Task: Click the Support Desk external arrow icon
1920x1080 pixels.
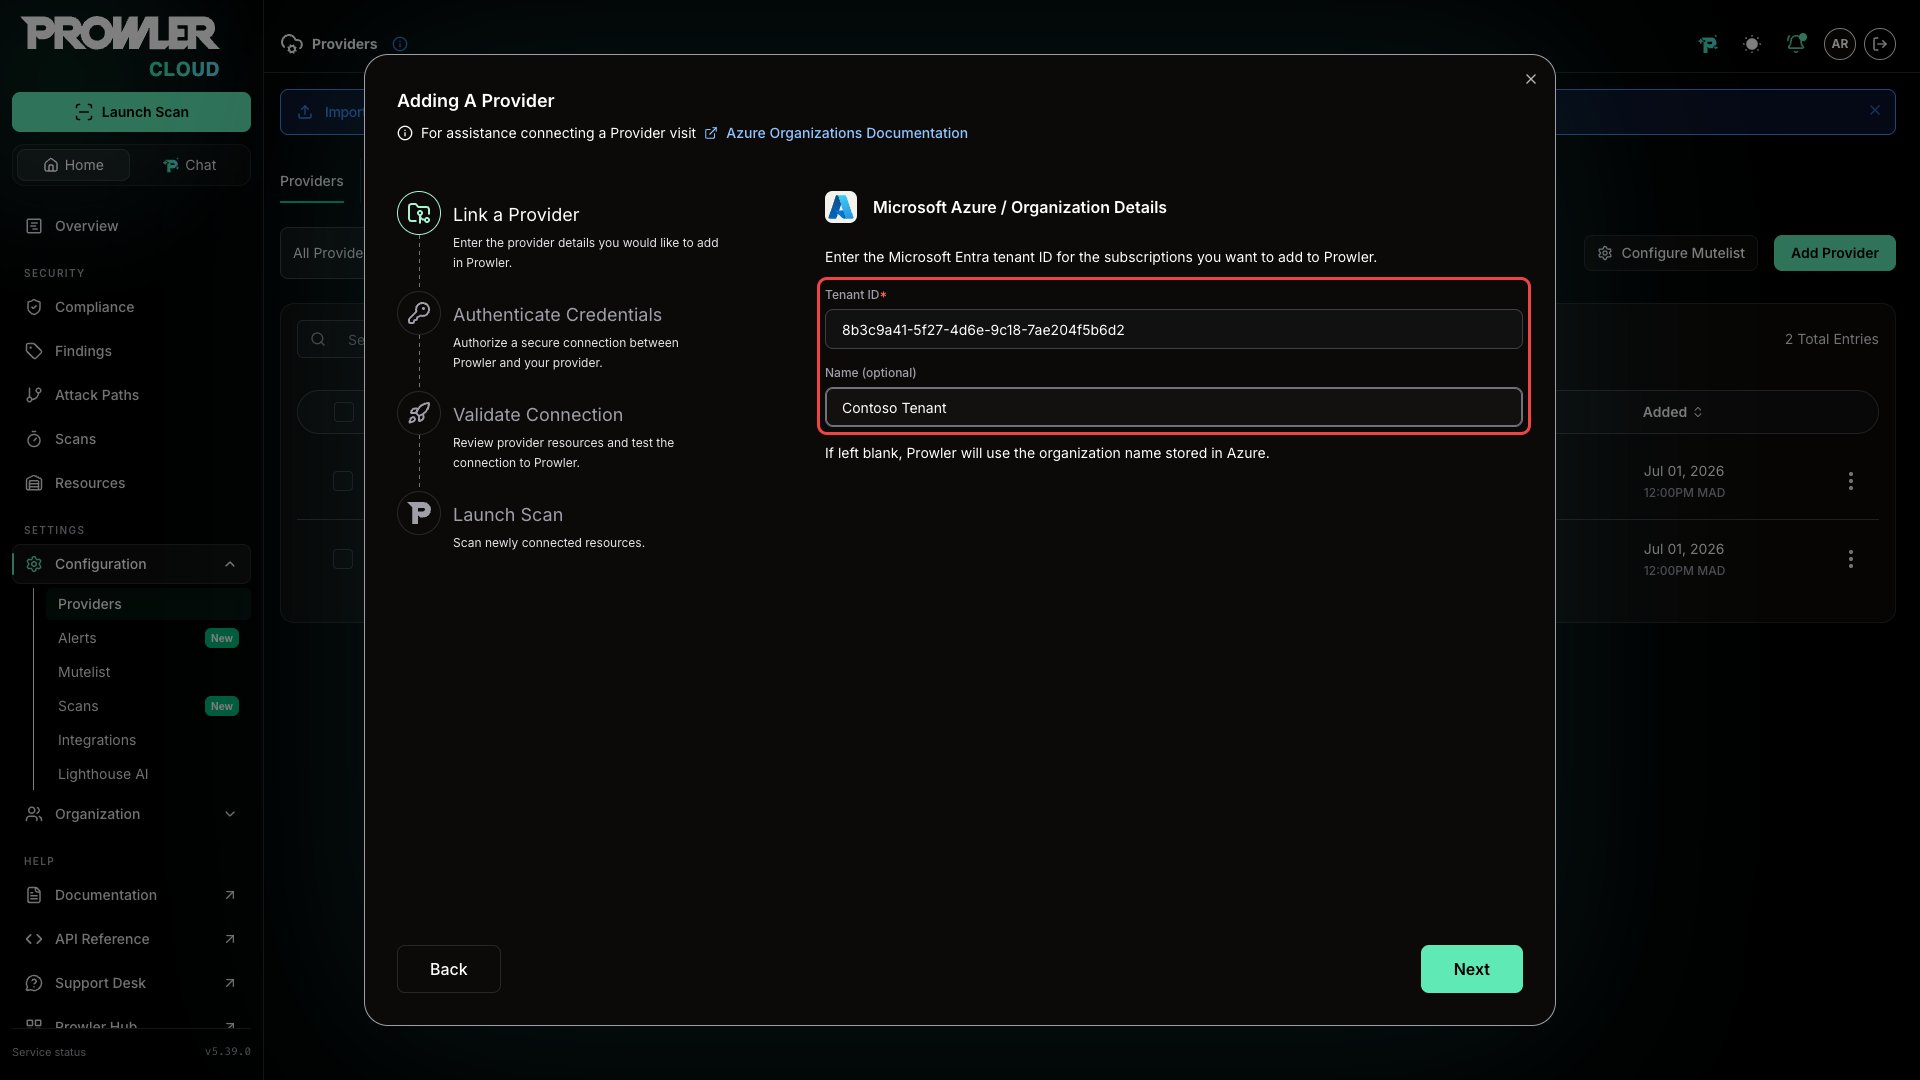Action: [230, 983]
